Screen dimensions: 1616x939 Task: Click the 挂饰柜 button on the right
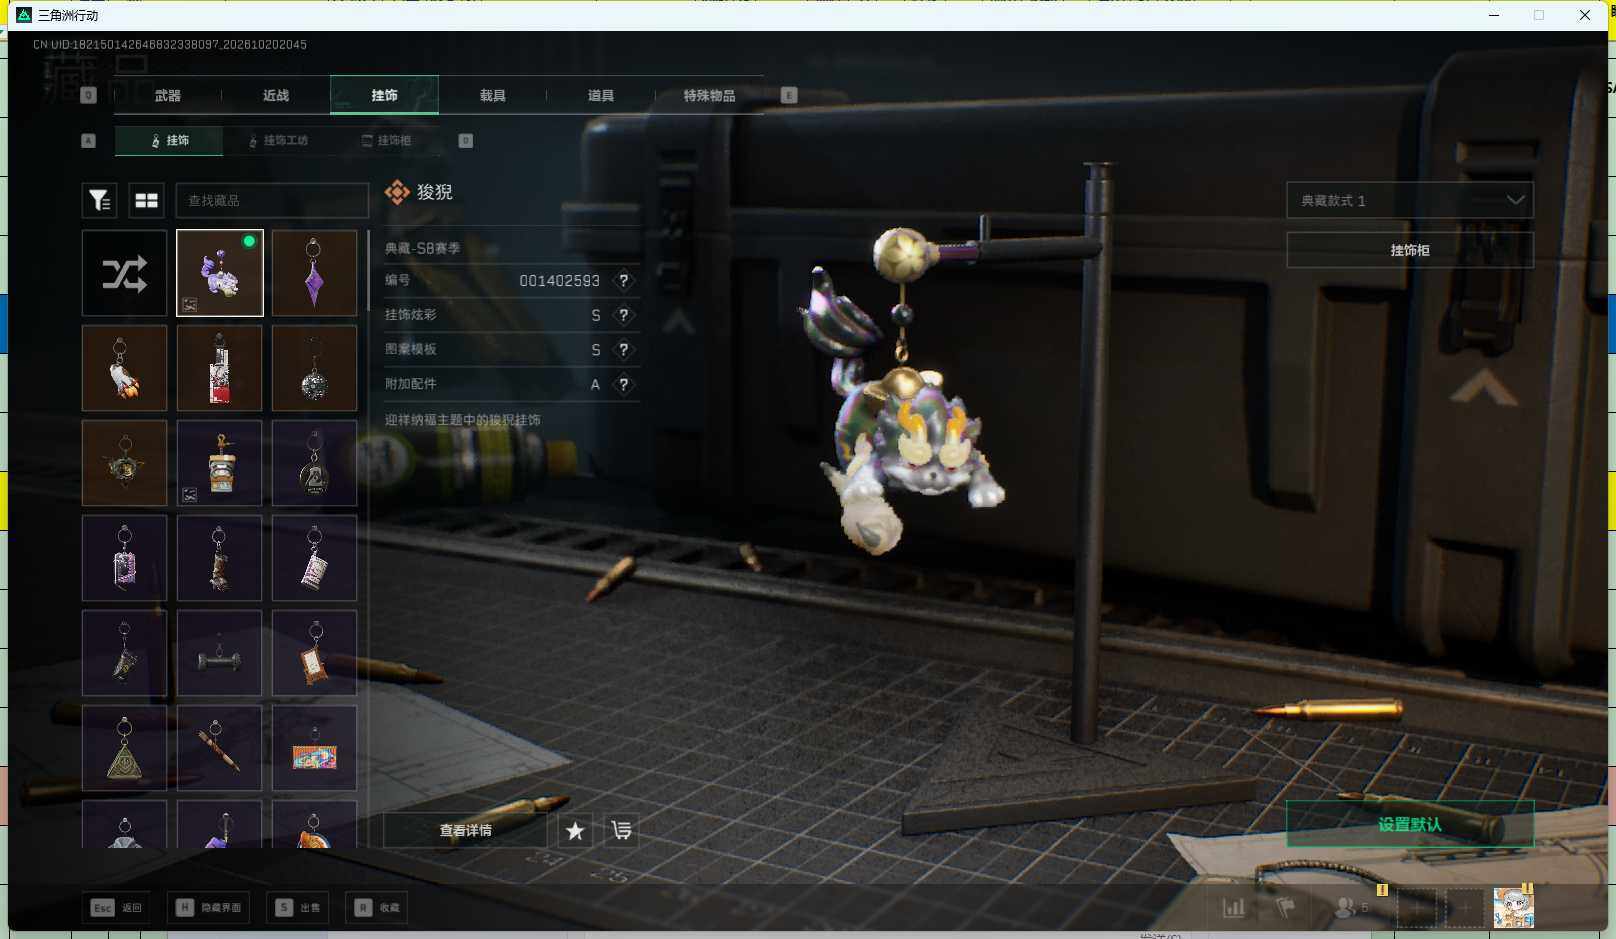[x=1410, y=250]
